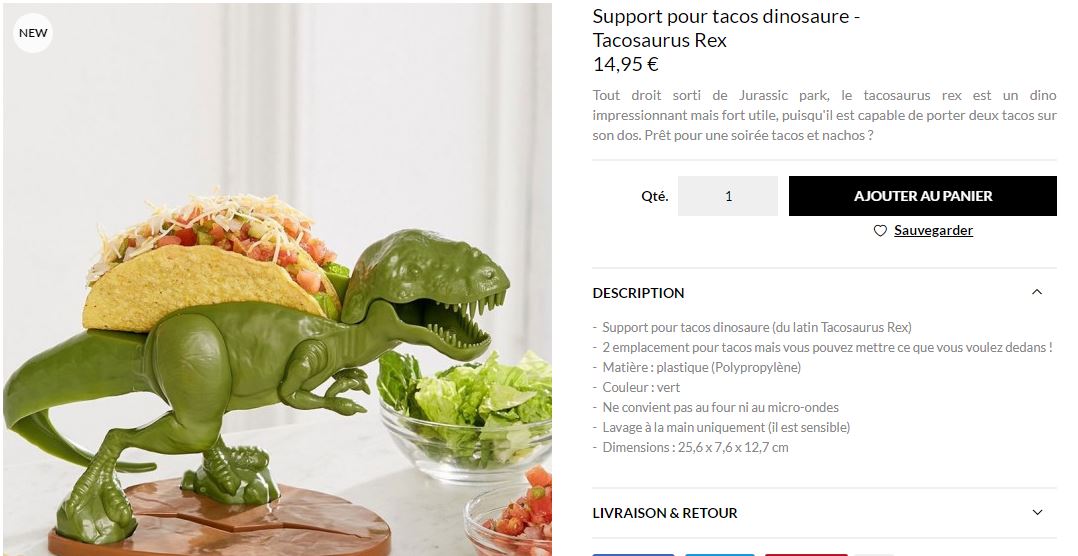Expand LIVRAISON & RETOUR using down chevron
The image size is (1078, 556).
(1037, 512)
